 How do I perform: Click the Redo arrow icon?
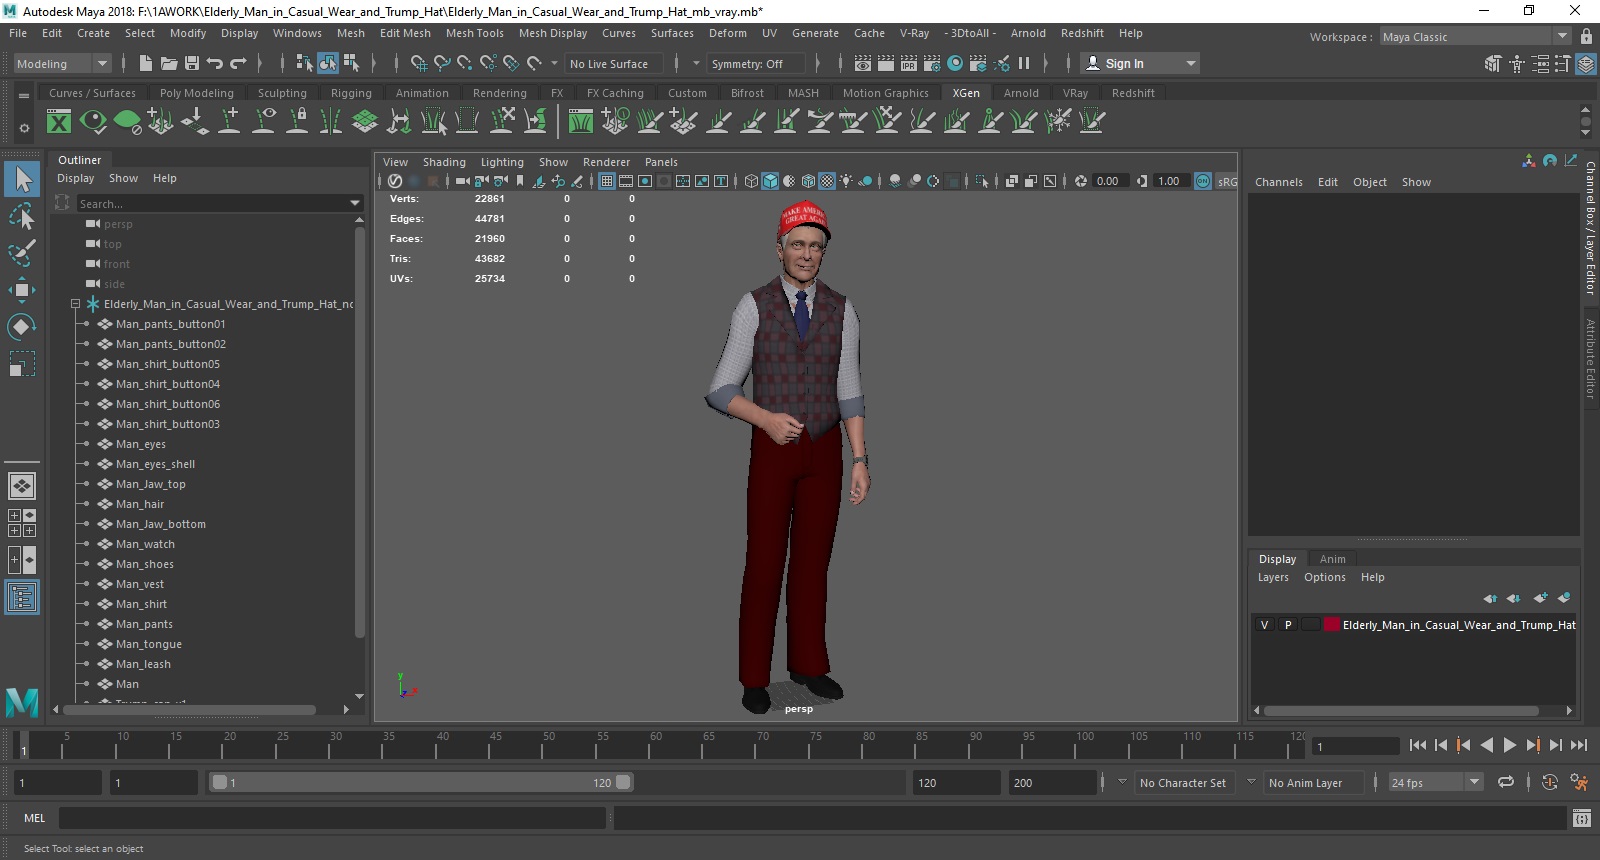click(238, 63)
